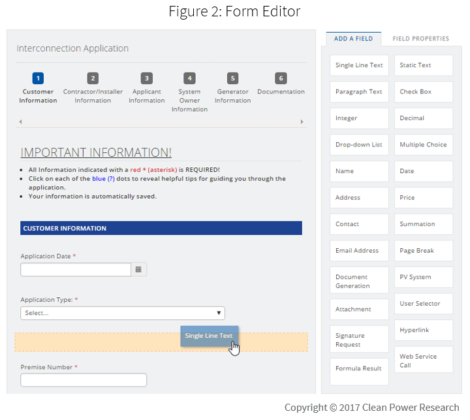The height and width of the screenshot is (420, 470).
Task: Add a Signature Request field
Action: [x=359, y=339]
